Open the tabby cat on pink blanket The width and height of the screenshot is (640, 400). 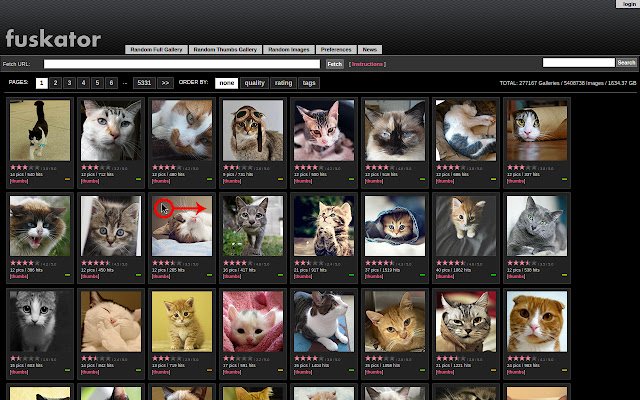[324, 130]
